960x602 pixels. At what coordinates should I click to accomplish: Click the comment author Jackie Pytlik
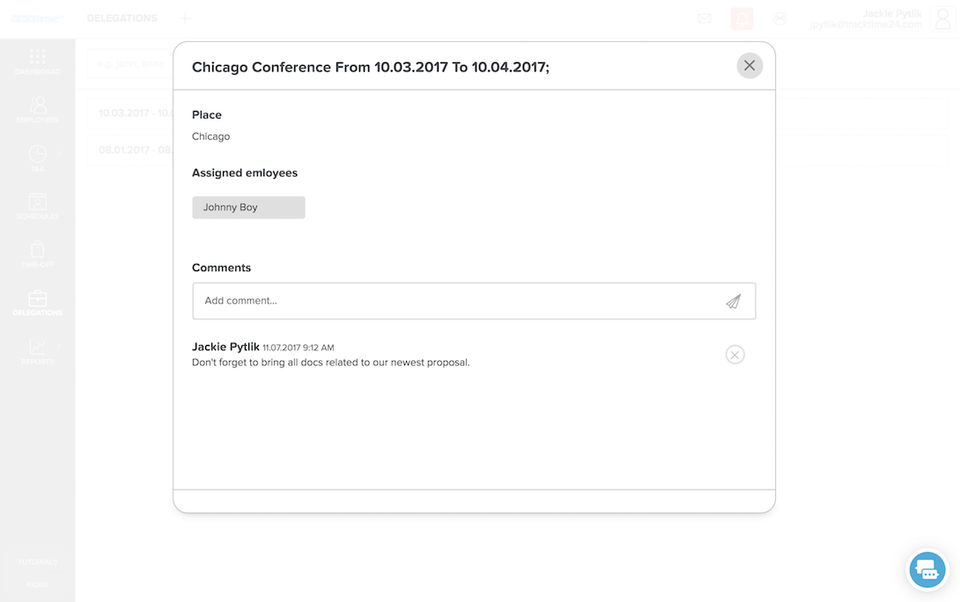tap(225, 347)
